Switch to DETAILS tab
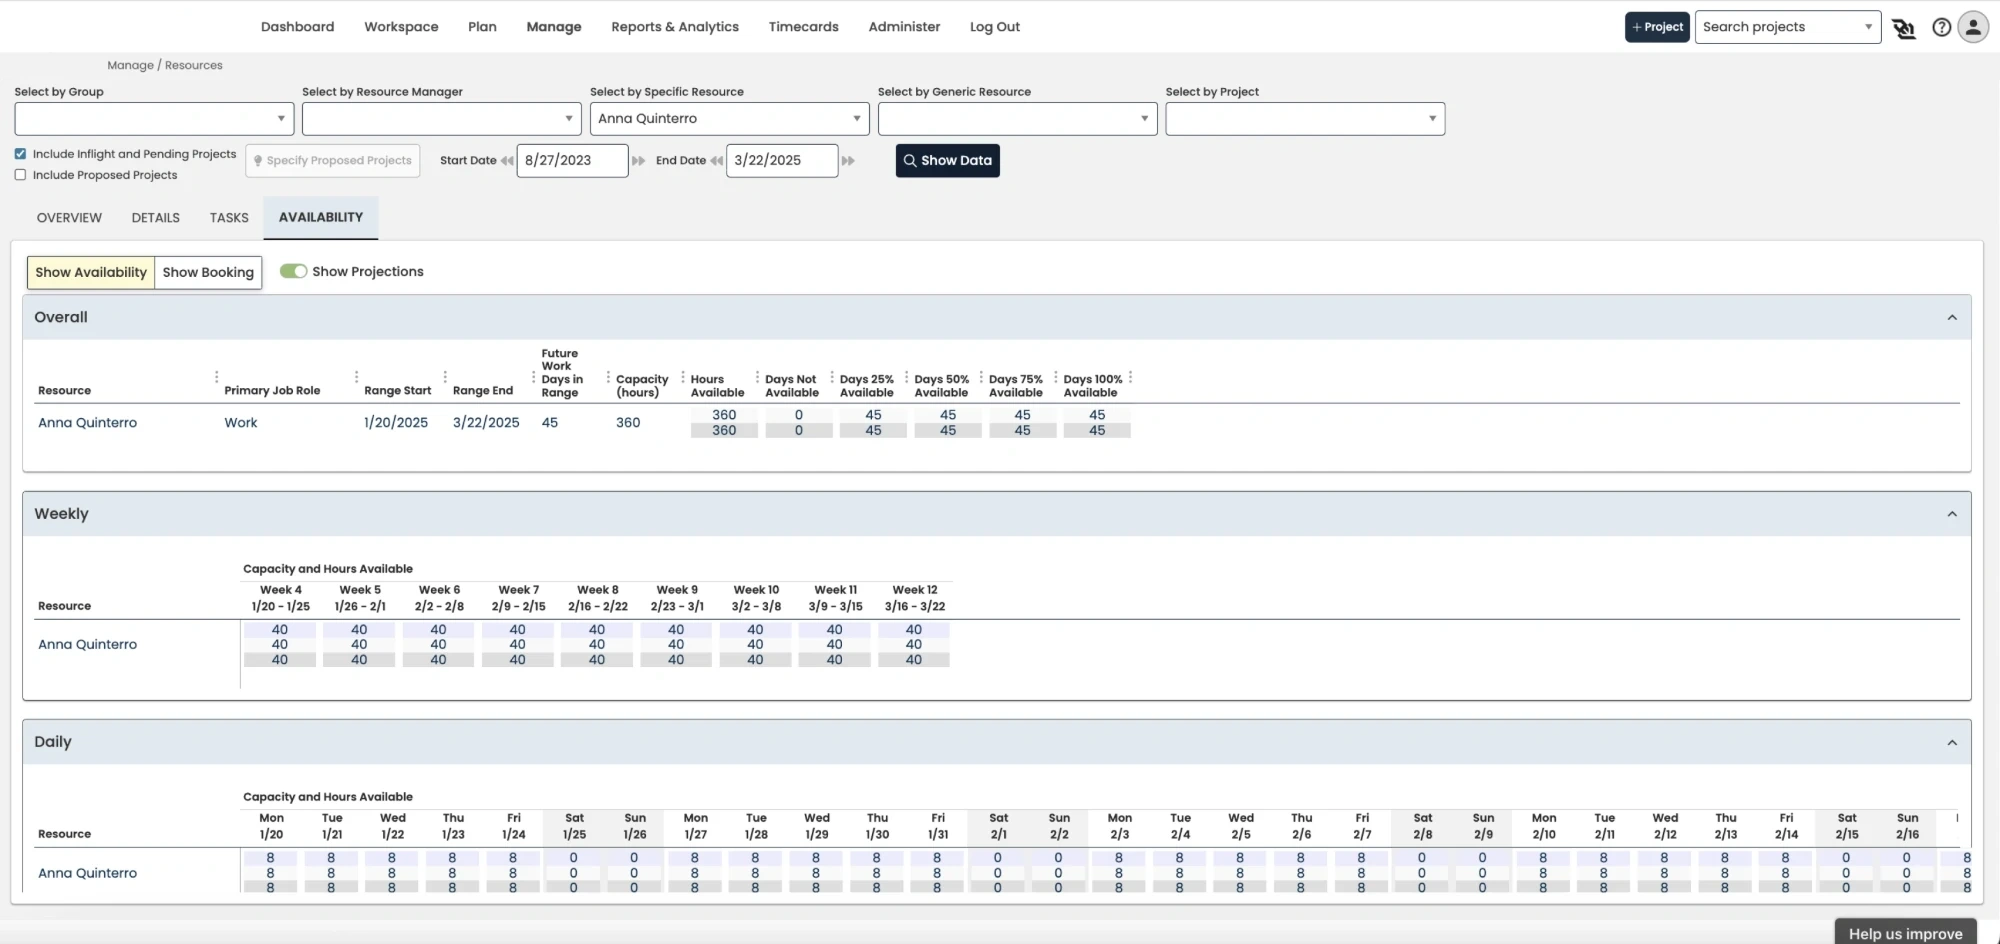Screen dimensions: 2000x944 tap(156, 218)
